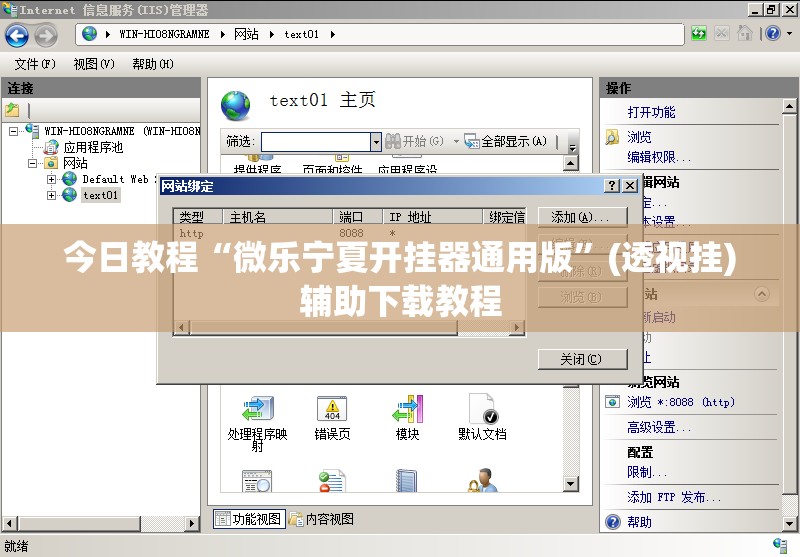The image size is (800, 557).
Task: Open 处理程序映射 feature icon
Action: click(x=258, y=409)
